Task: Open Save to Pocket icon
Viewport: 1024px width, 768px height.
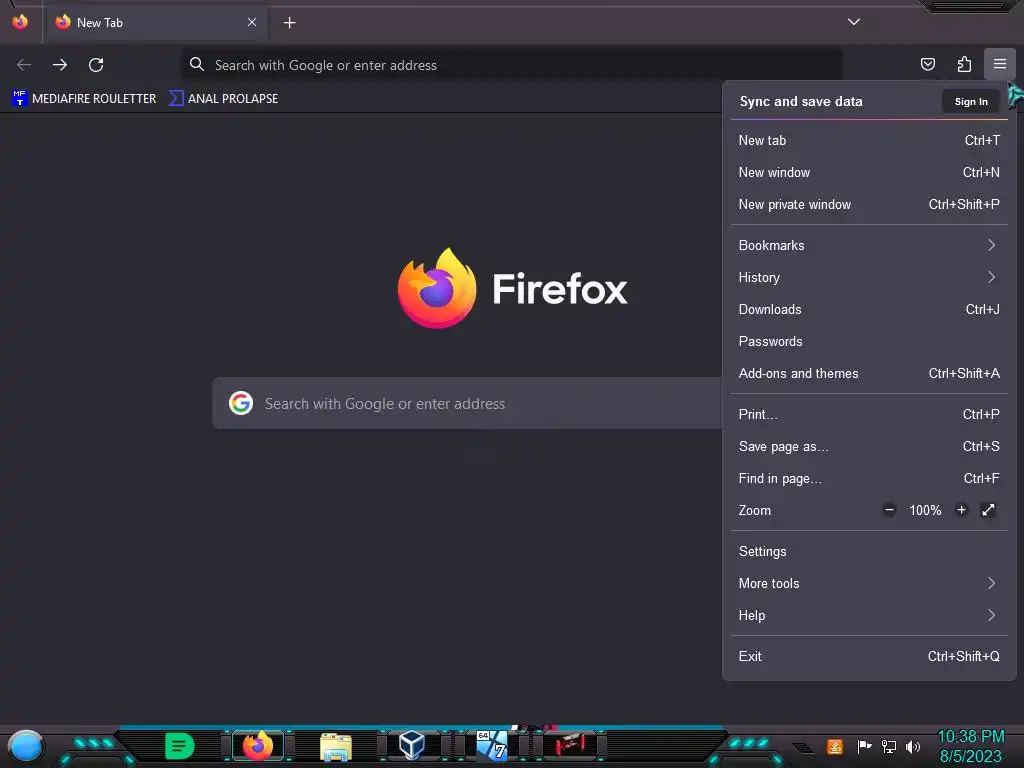Action: (x=927, y=64)
